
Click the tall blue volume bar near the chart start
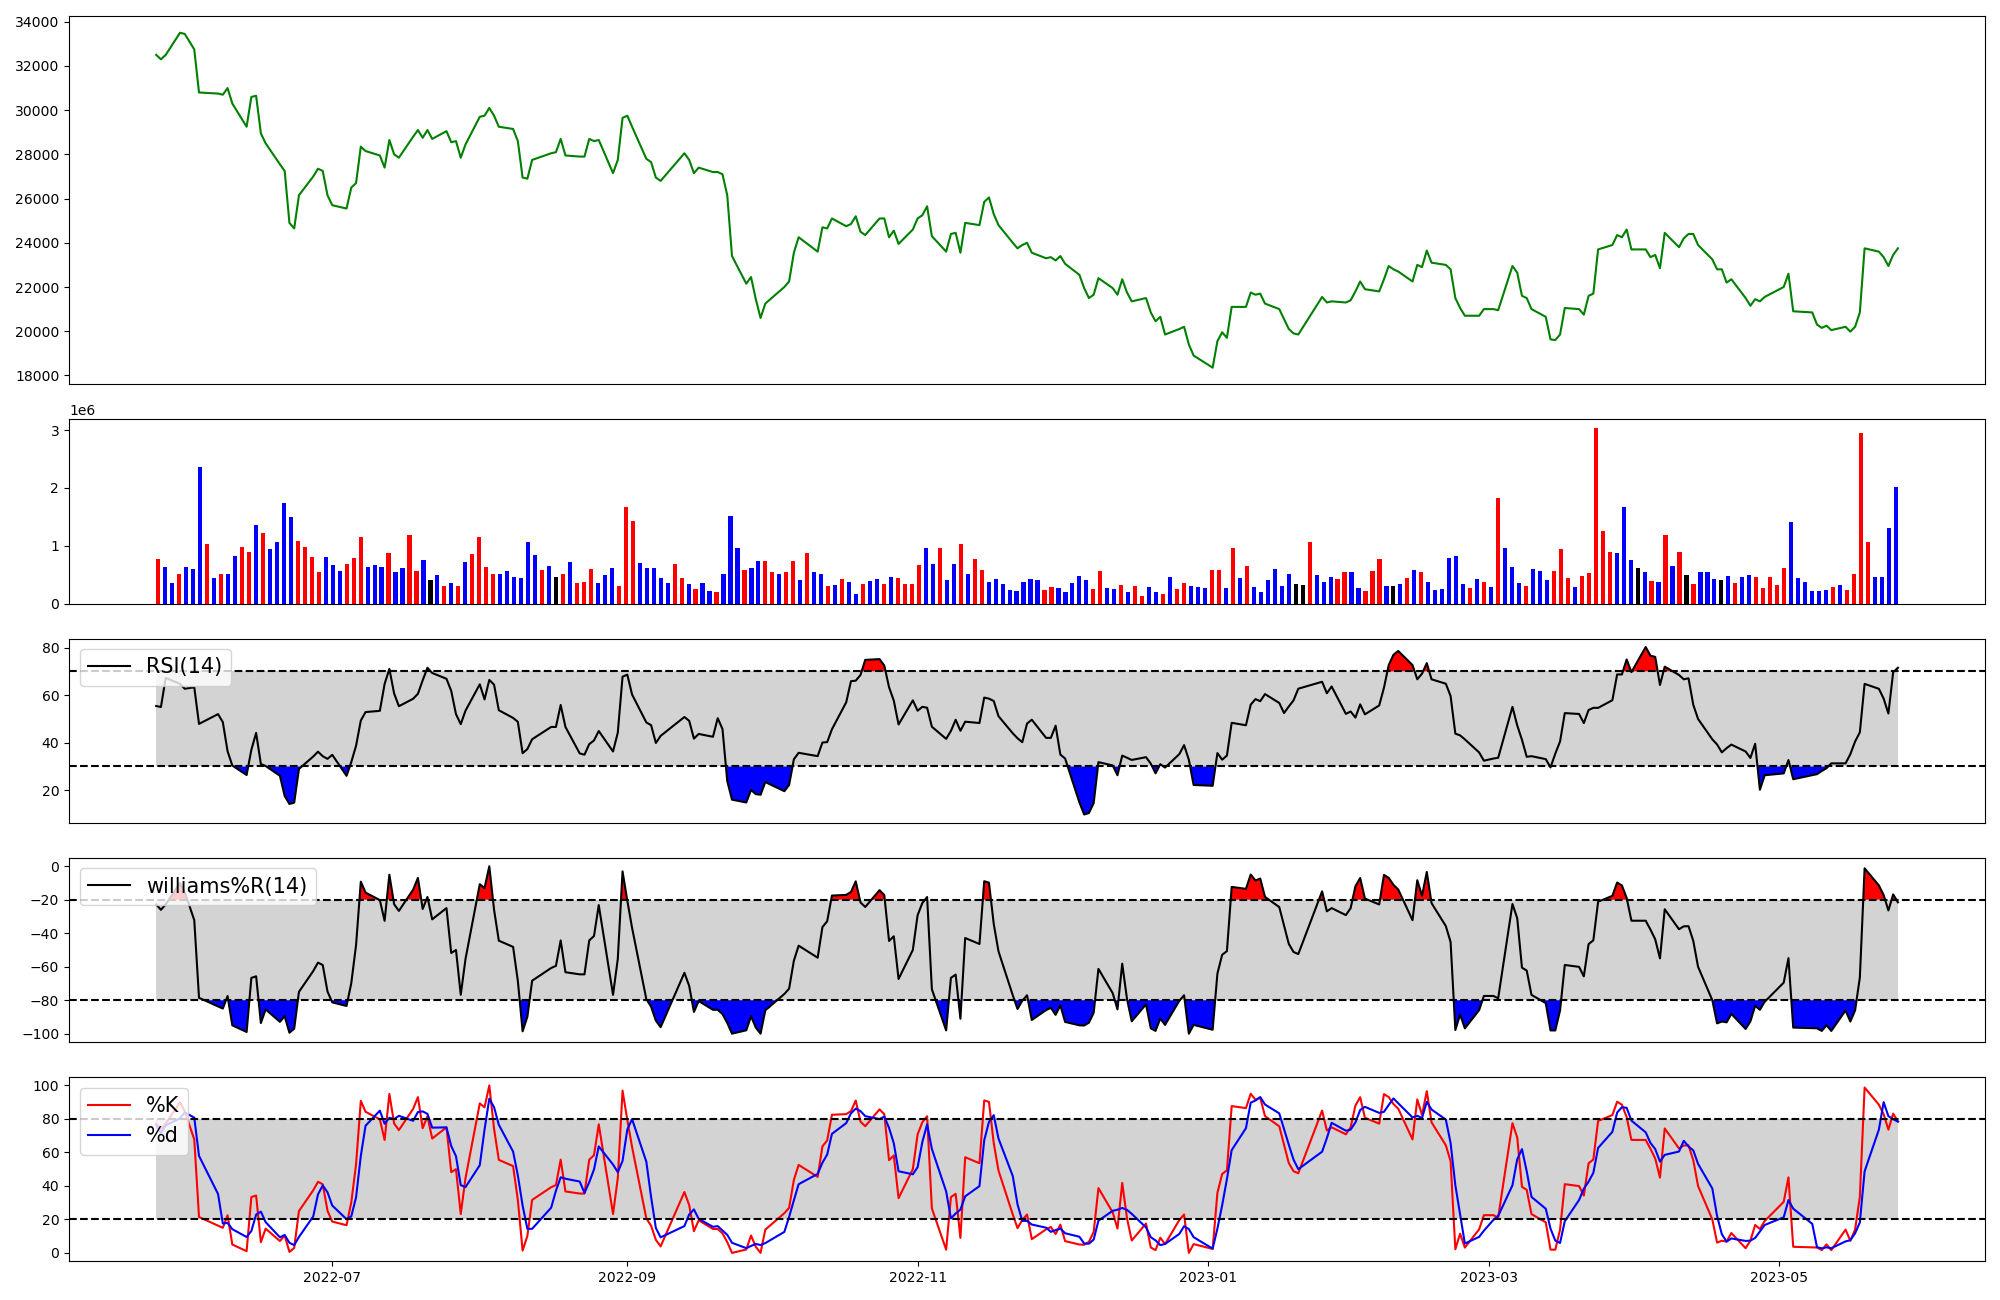[x=200, y=535]
